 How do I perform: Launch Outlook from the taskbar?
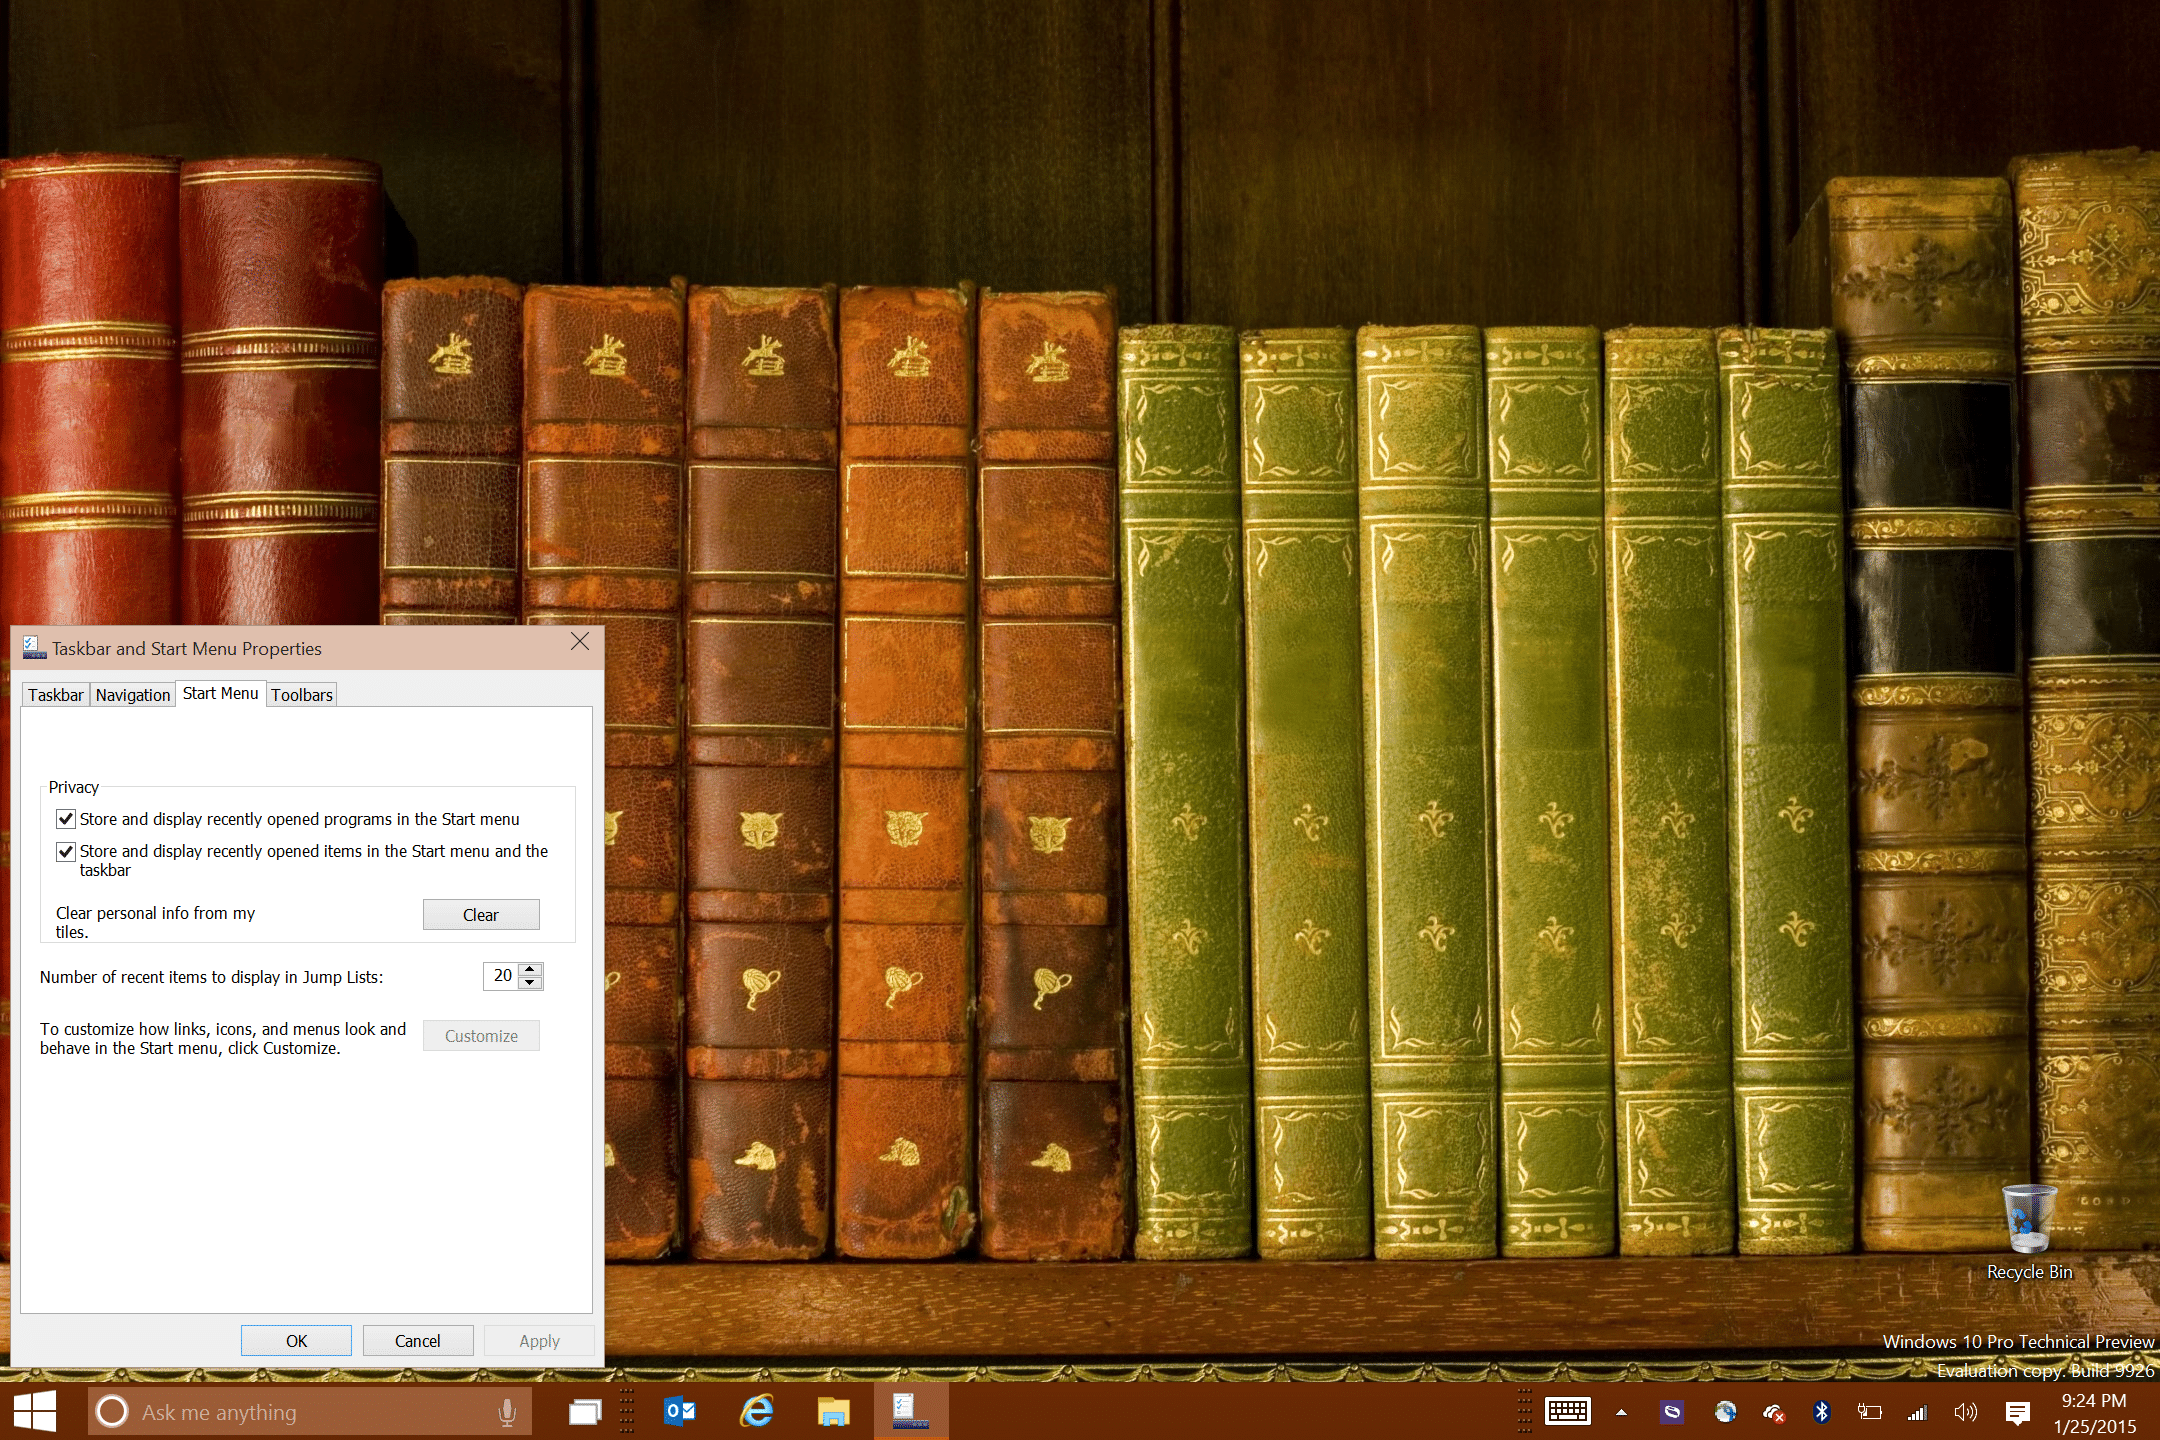click(680, 1411)
